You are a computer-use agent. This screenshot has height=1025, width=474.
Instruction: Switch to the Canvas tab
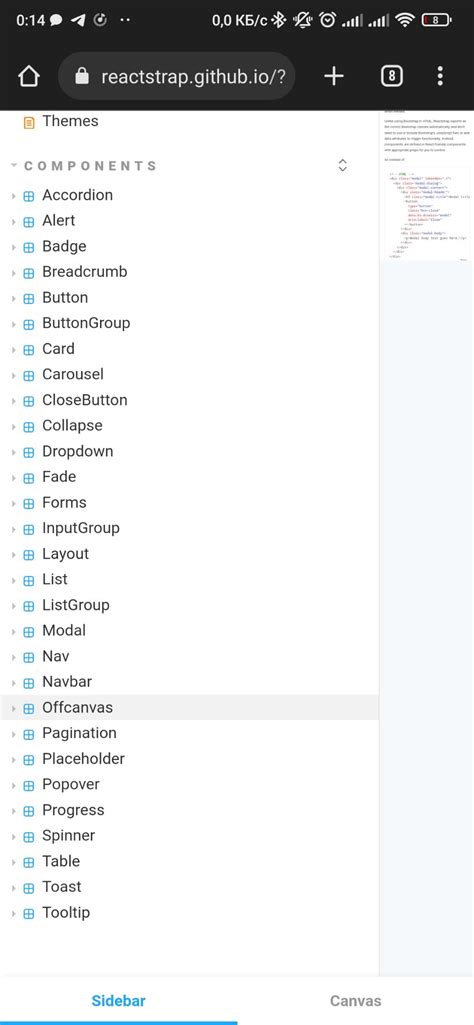pyautogui.click(x=355, y=1001)
